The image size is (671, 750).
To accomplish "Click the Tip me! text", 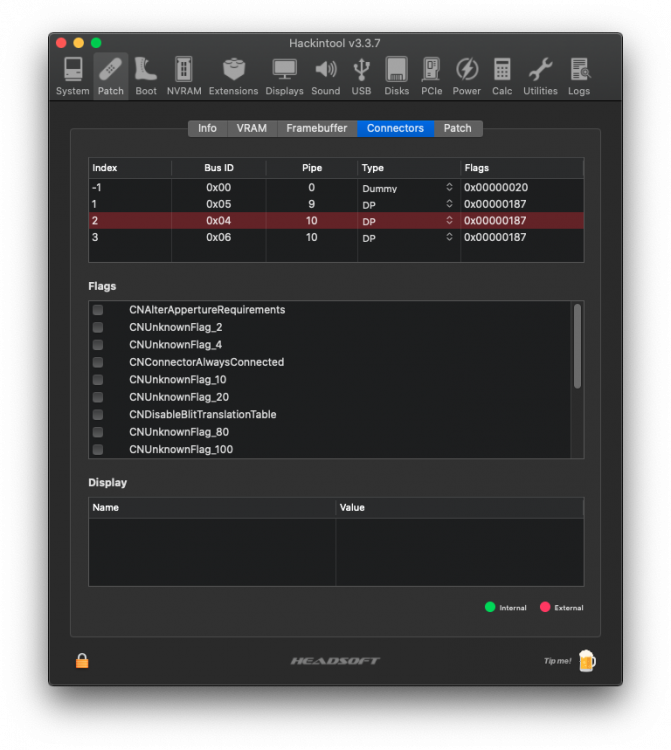I will [x=557, y=661].
